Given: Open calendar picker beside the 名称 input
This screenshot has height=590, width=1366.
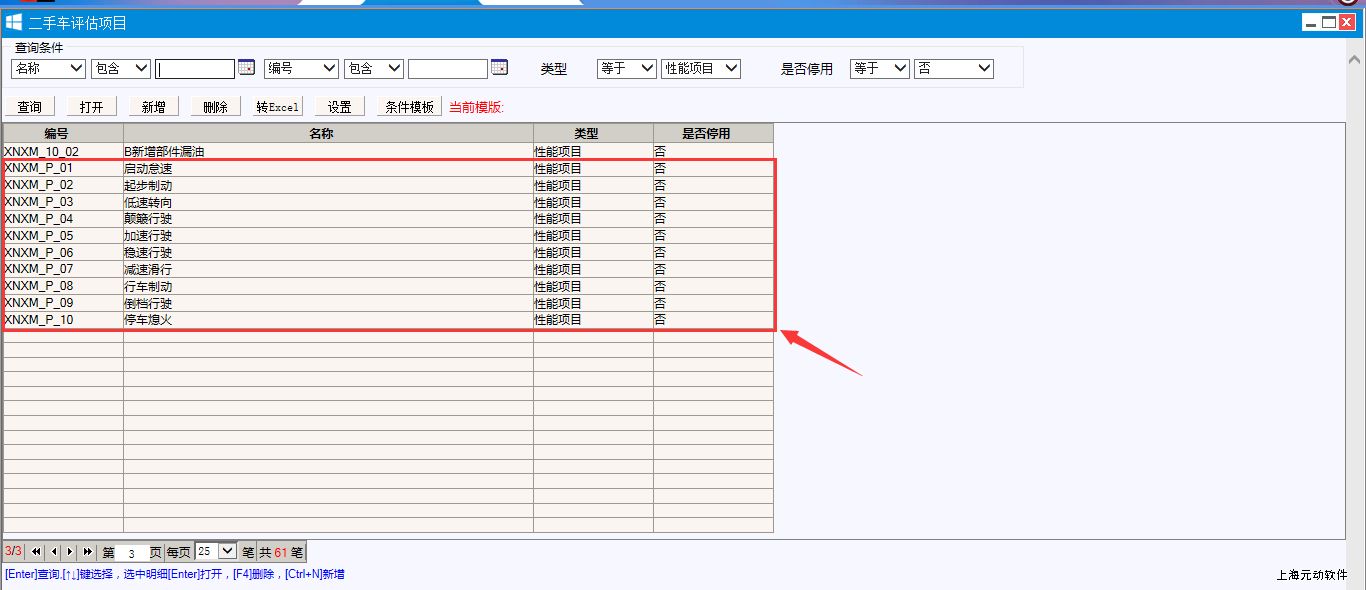Looking at the screenshot, I should tap(246, 68).
